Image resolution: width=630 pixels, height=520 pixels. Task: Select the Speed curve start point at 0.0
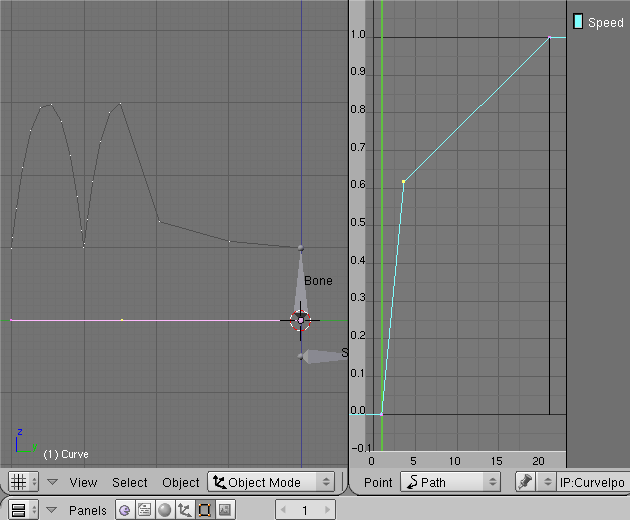click(x=381, y=414)
